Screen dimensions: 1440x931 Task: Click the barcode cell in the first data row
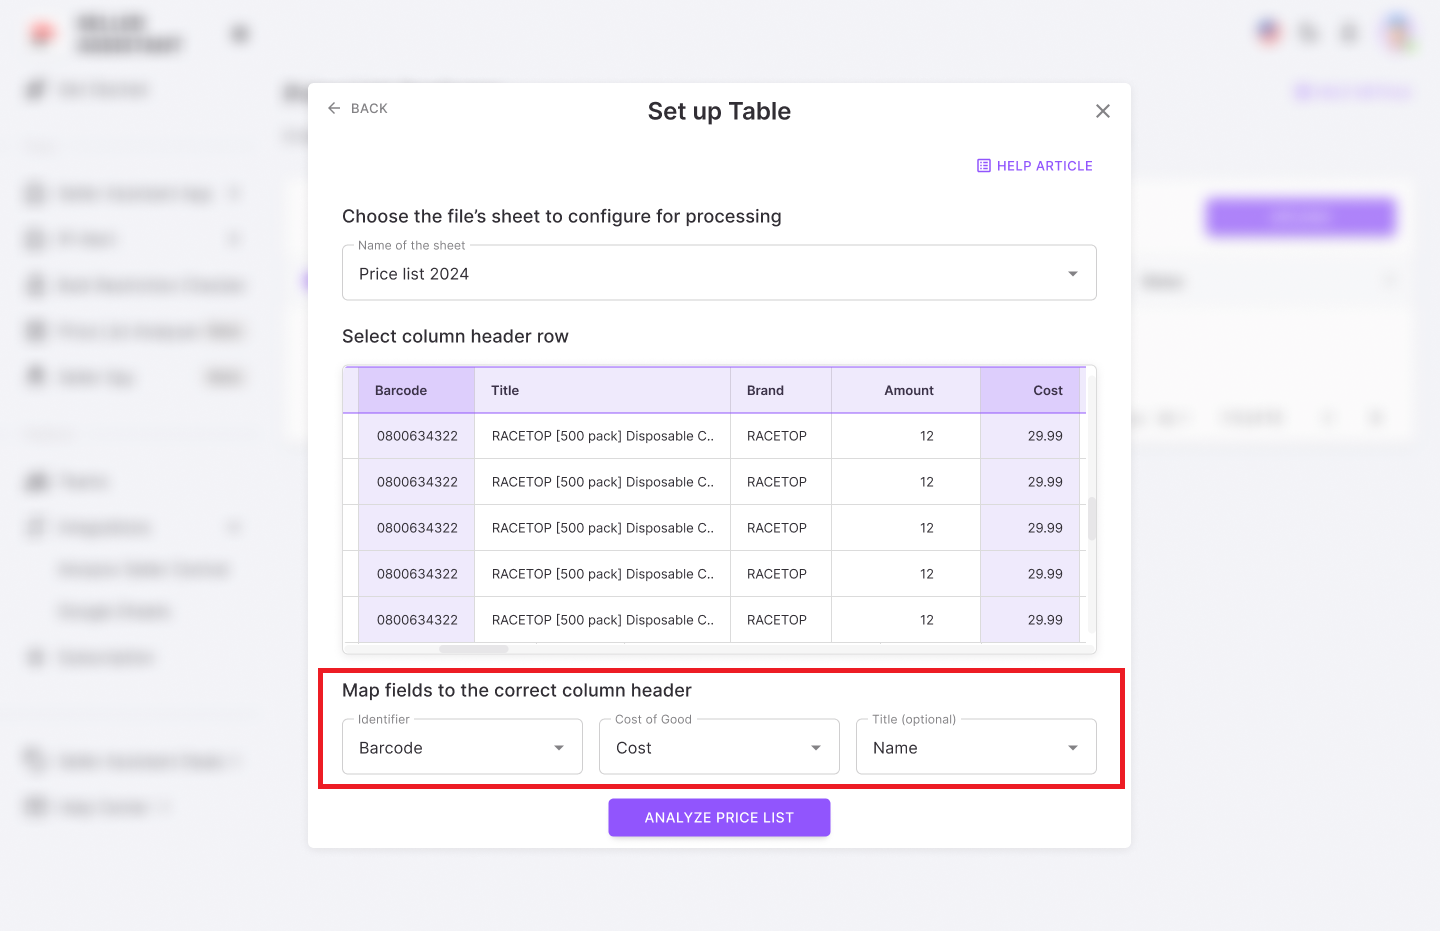click(417, 436)
